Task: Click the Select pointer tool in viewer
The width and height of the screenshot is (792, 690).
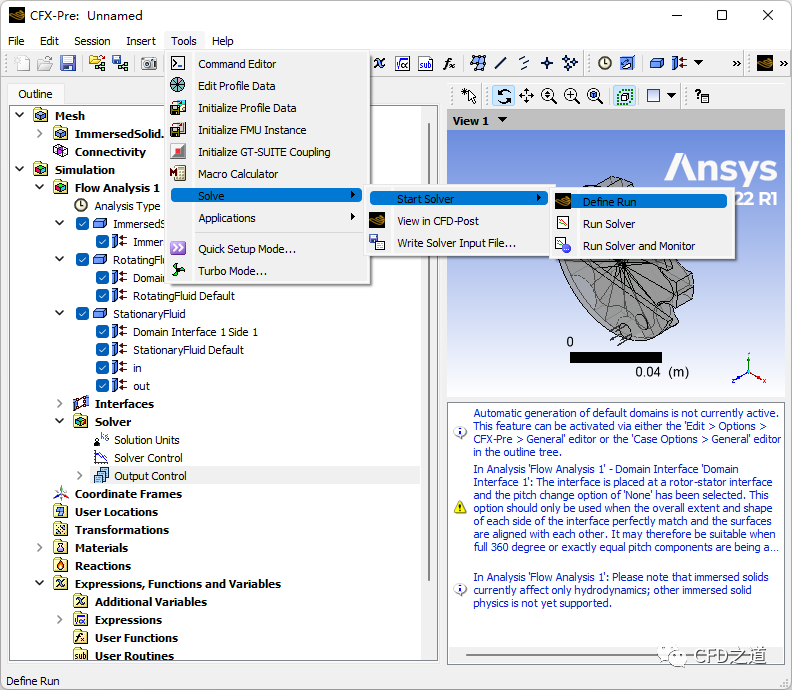Action: (x=469, y=95)
